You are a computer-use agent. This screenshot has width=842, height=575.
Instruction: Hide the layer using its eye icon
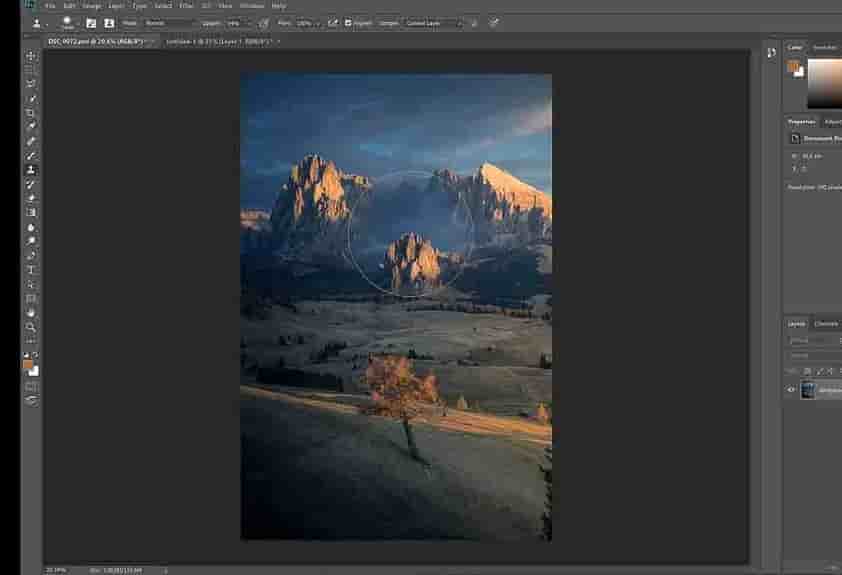(791, 390)
